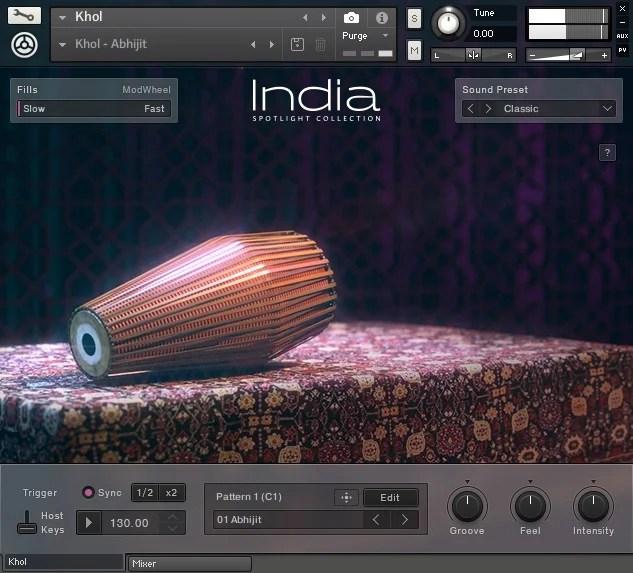Open the Feel knob options arrow
Image resolution: width=633 pixels, height=573 pixels.
click(530, 482)
